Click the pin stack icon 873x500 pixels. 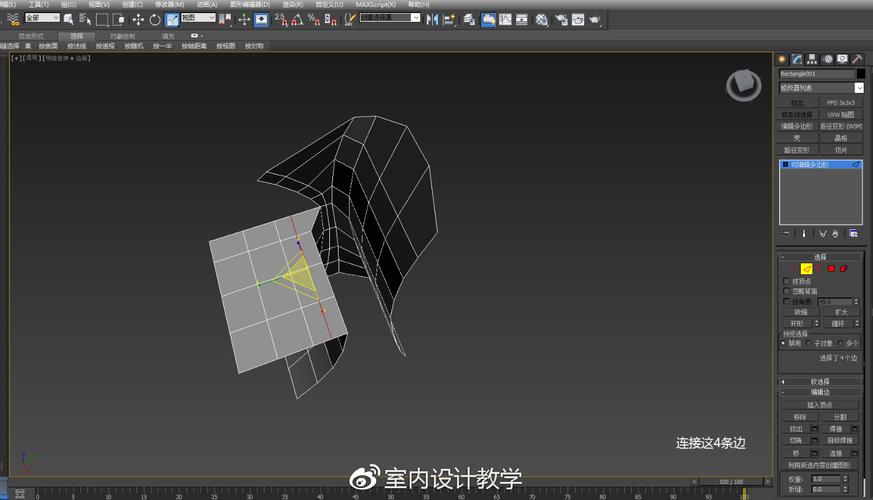[786, 233]
